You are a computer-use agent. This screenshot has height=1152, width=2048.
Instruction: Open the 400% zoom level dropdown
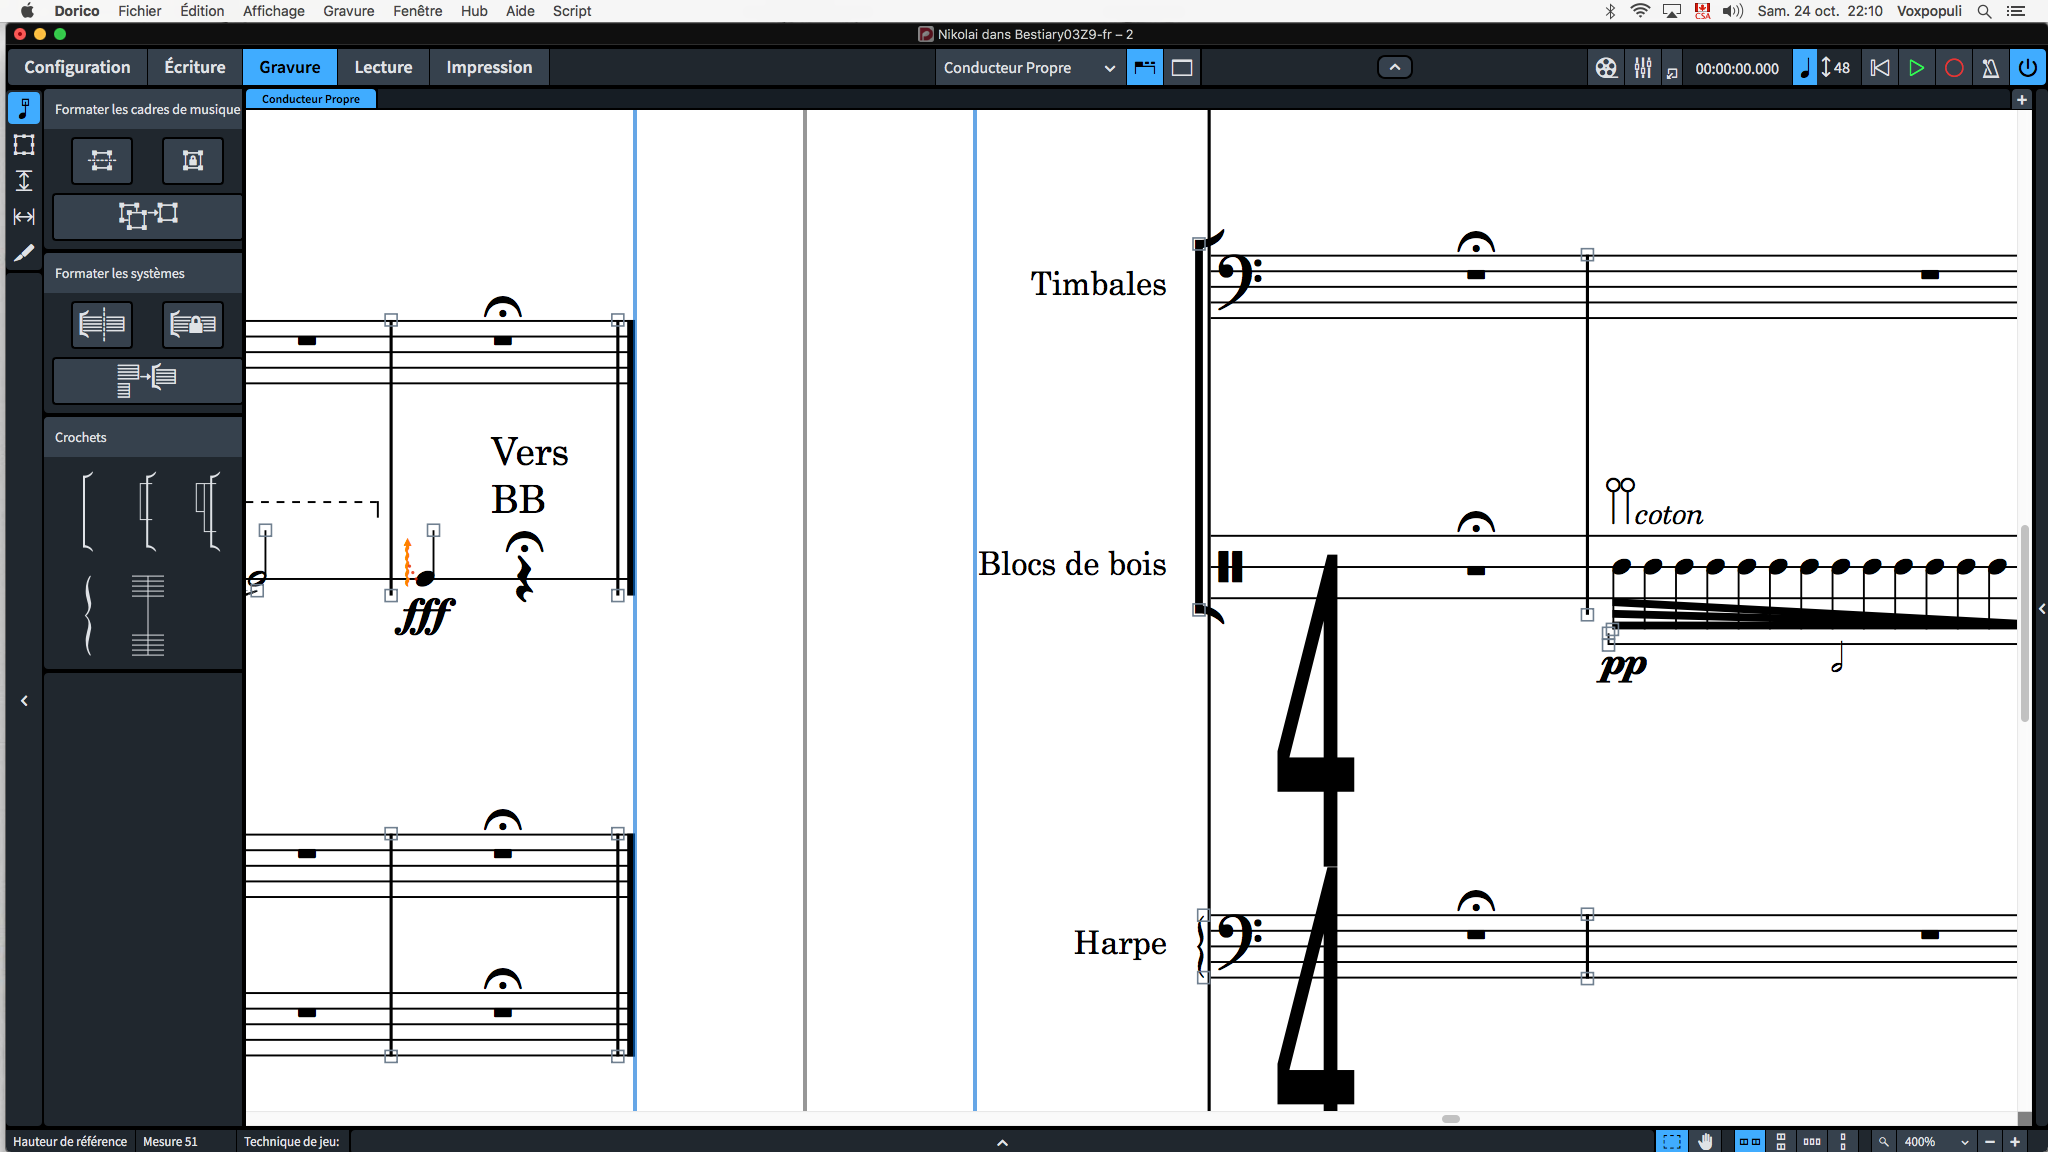click(x=1936, y=1141)
